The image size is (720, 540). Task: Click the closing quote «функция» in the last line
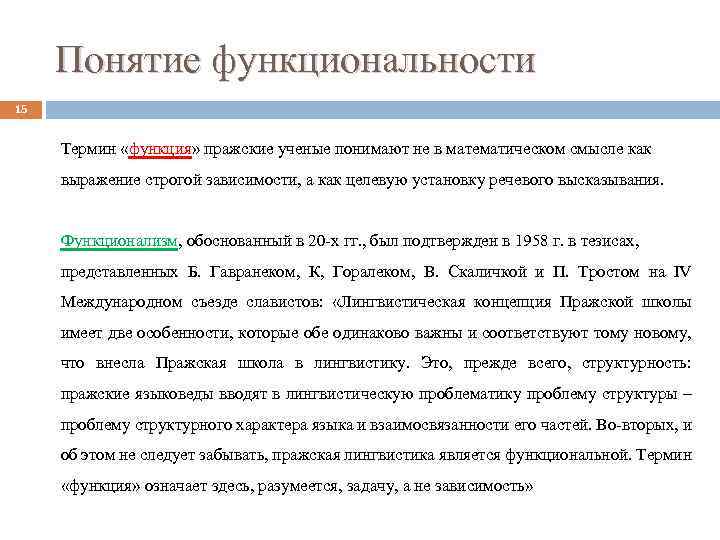[101, 486]
